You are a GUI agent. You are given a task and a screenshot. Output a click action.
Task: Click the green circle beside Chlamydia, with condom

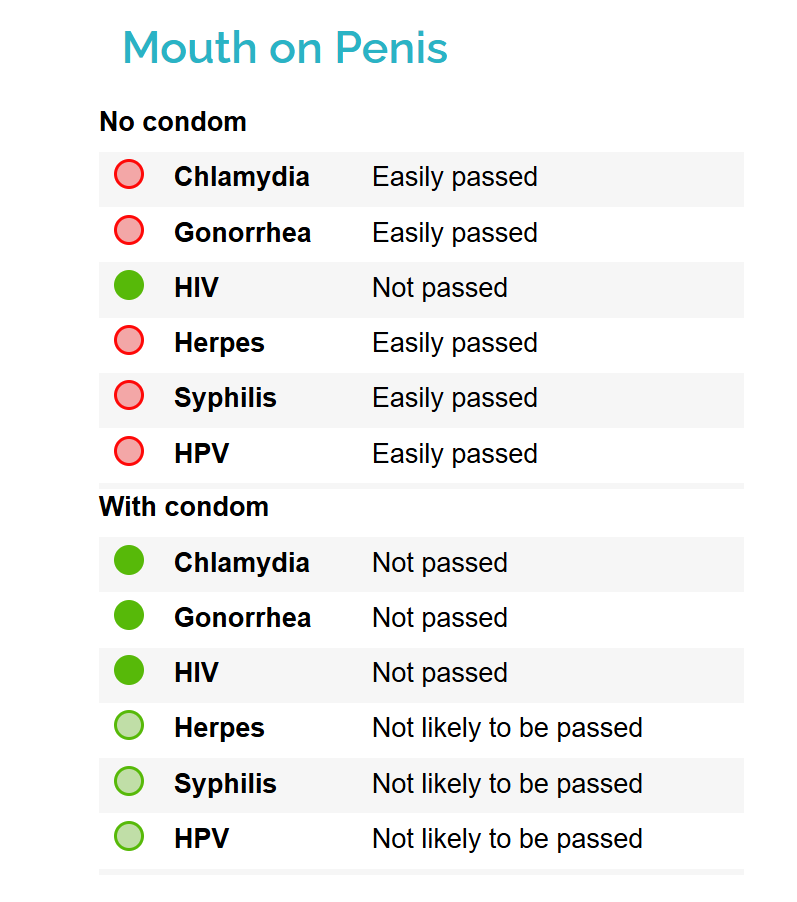pos(129,561)
